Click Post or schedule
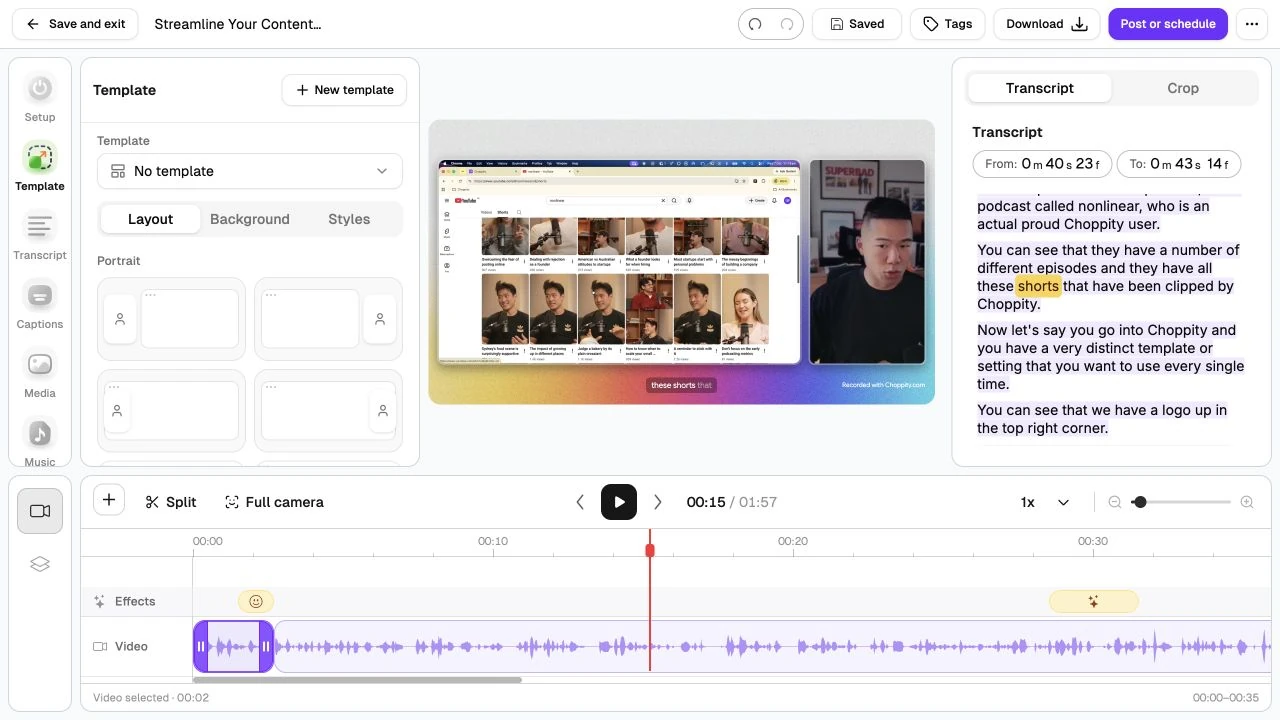1280x720 pixels. 1168,24
